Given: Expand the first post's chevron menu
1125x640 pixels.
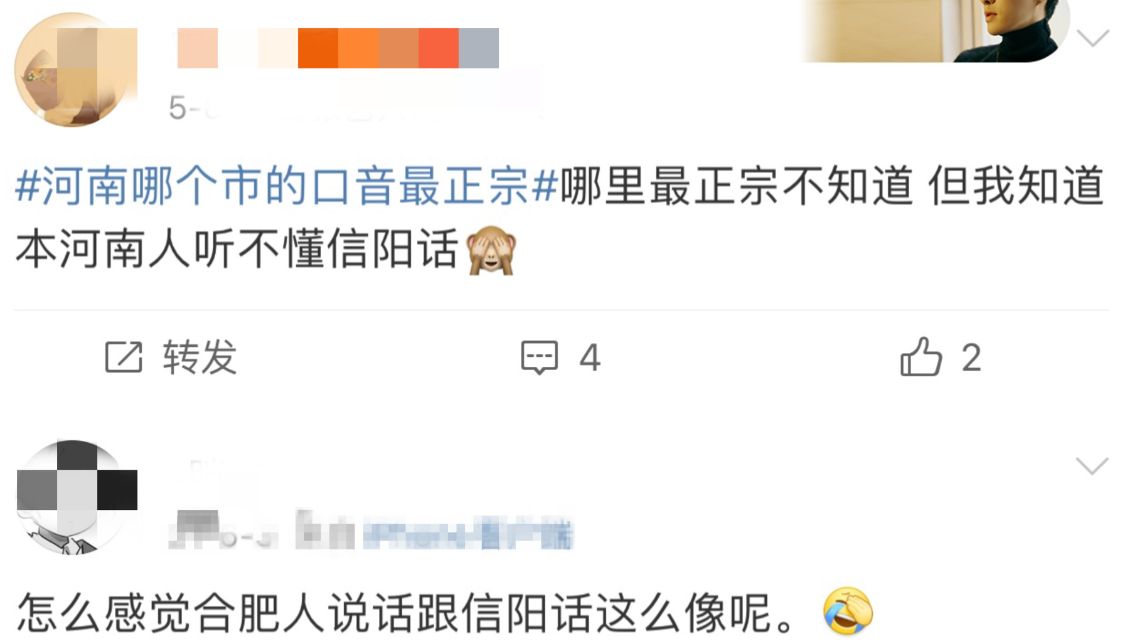Looking at the screenshot, I should click(1092, 37).
